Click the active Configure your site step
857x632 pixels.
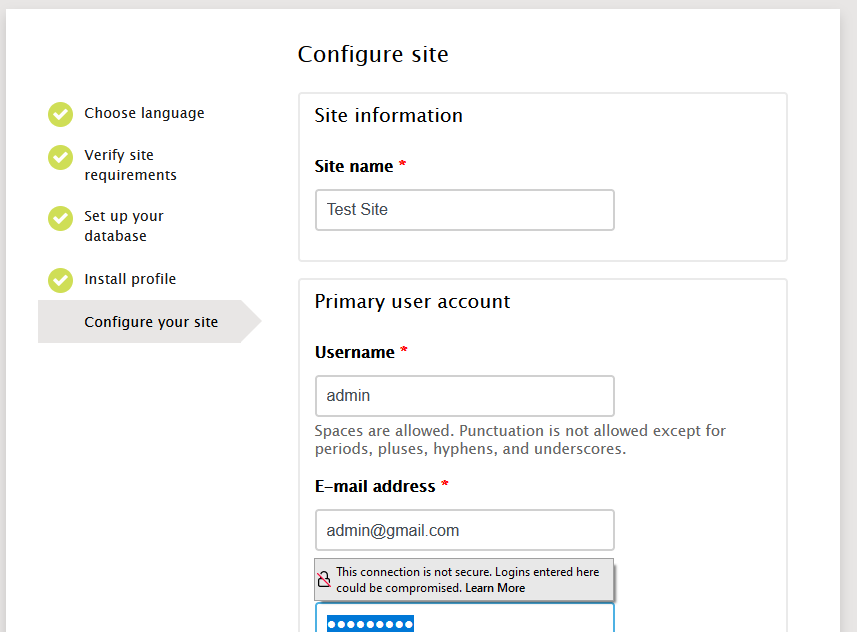pyautogui.click(x=150, y=322)
